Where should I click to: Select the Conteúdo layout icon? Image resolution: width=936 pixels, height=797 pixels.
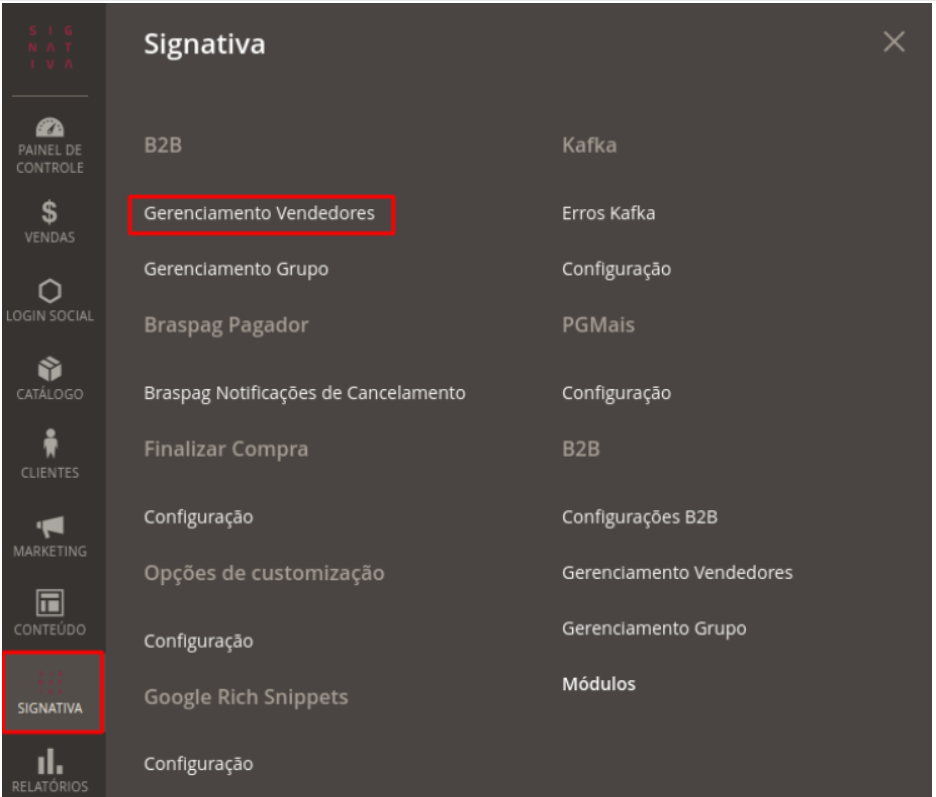pos(50,600)
